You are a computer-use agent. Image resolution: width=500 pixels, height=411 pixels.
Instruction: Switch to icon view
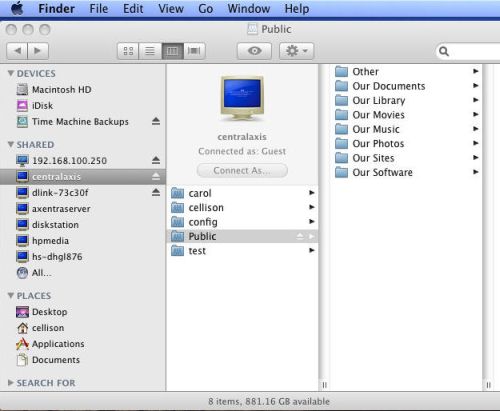[128, 51]
